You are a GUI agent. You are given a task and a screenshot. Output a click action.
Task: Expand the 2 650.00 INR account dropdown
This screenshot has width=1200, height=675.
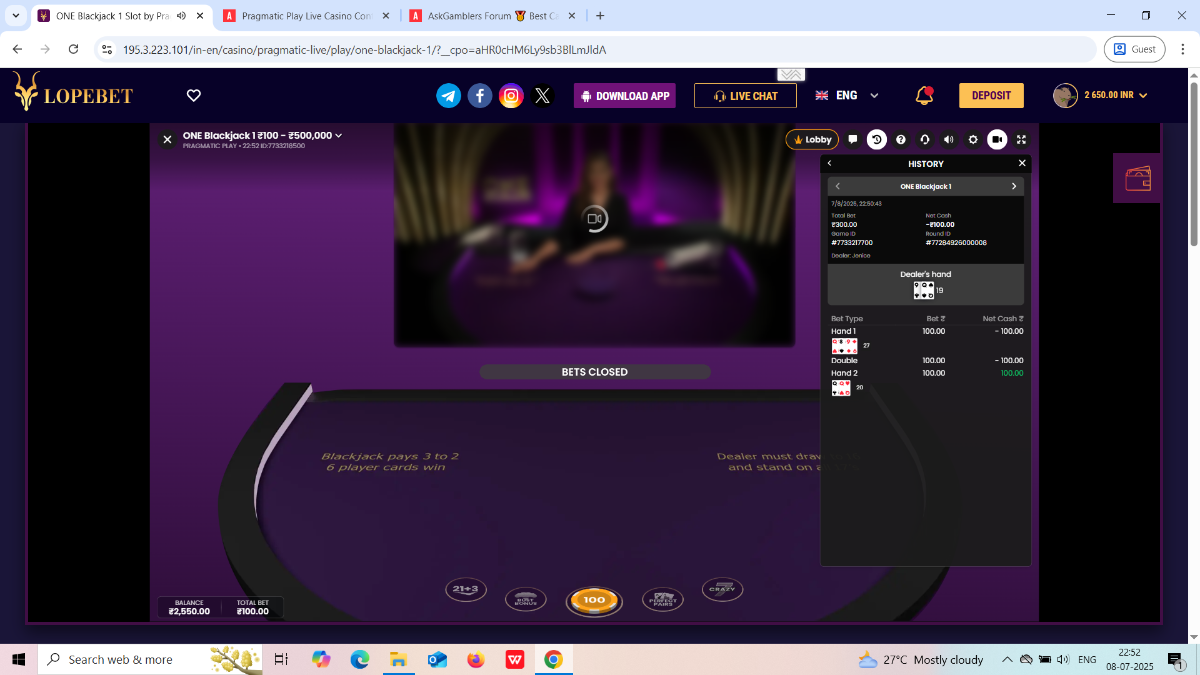coord(1100,95)
